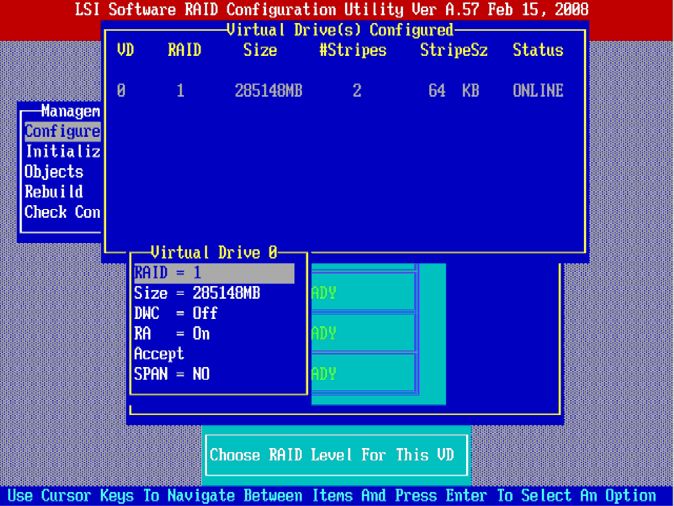
Task: Click Accept in Virtual Drive 0
Action: click(159, 354)
